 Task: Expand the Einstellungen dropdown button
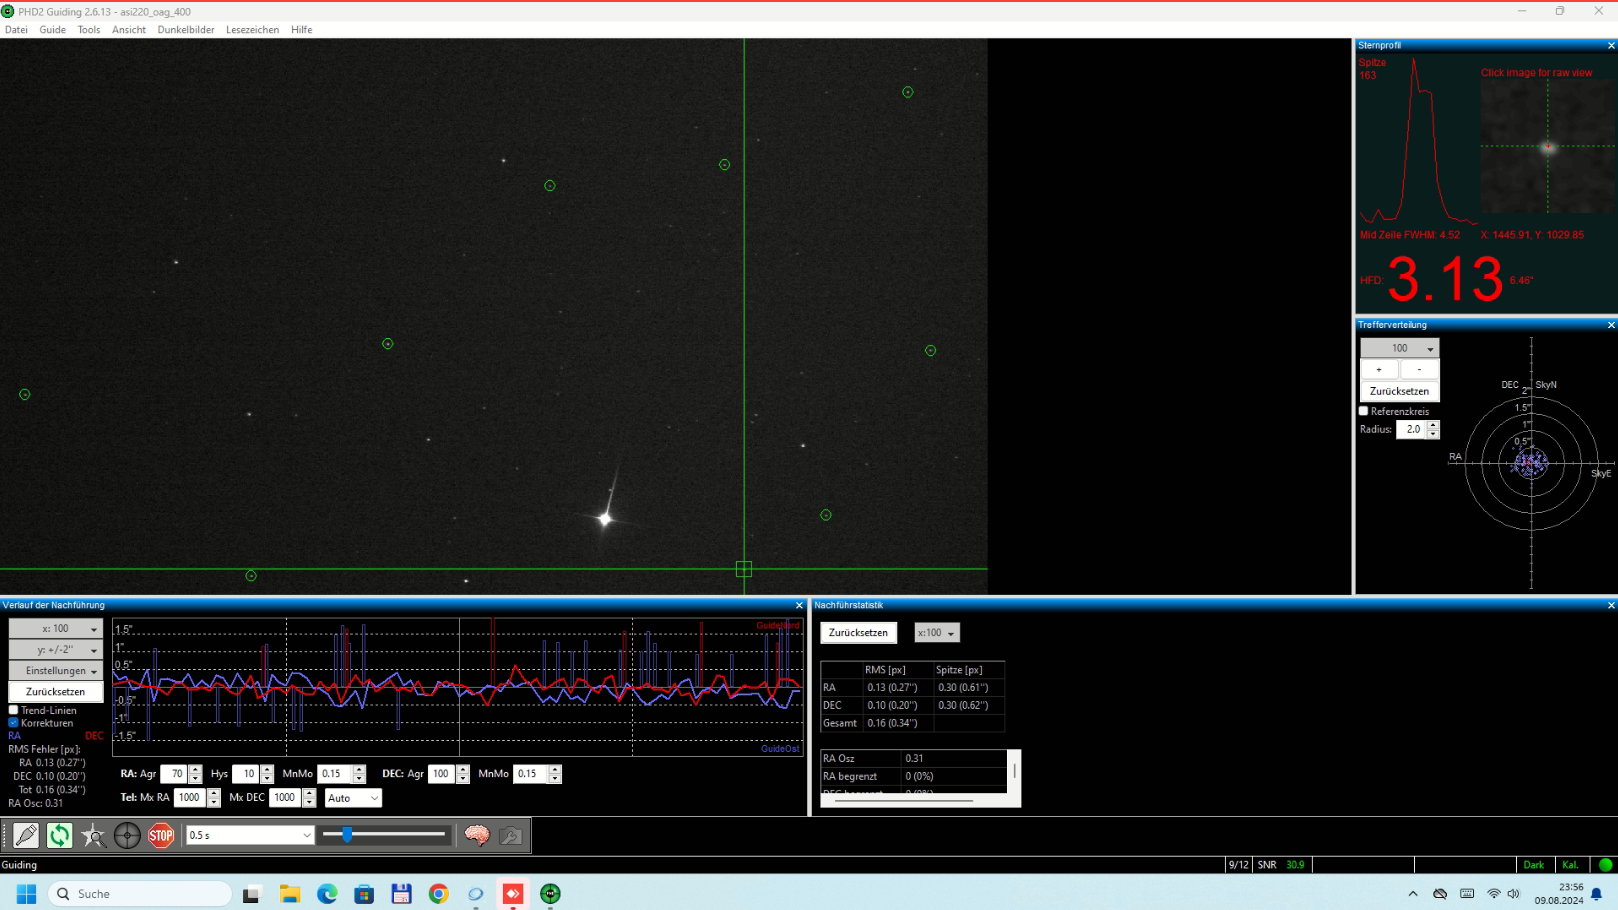(x=56, y=671)
